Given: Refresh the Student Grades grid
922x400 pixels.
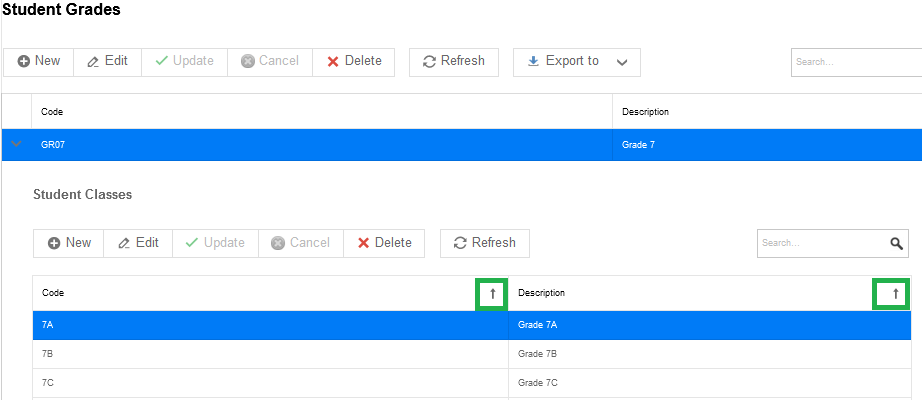Looking at the screenshot, I should 454,62.
